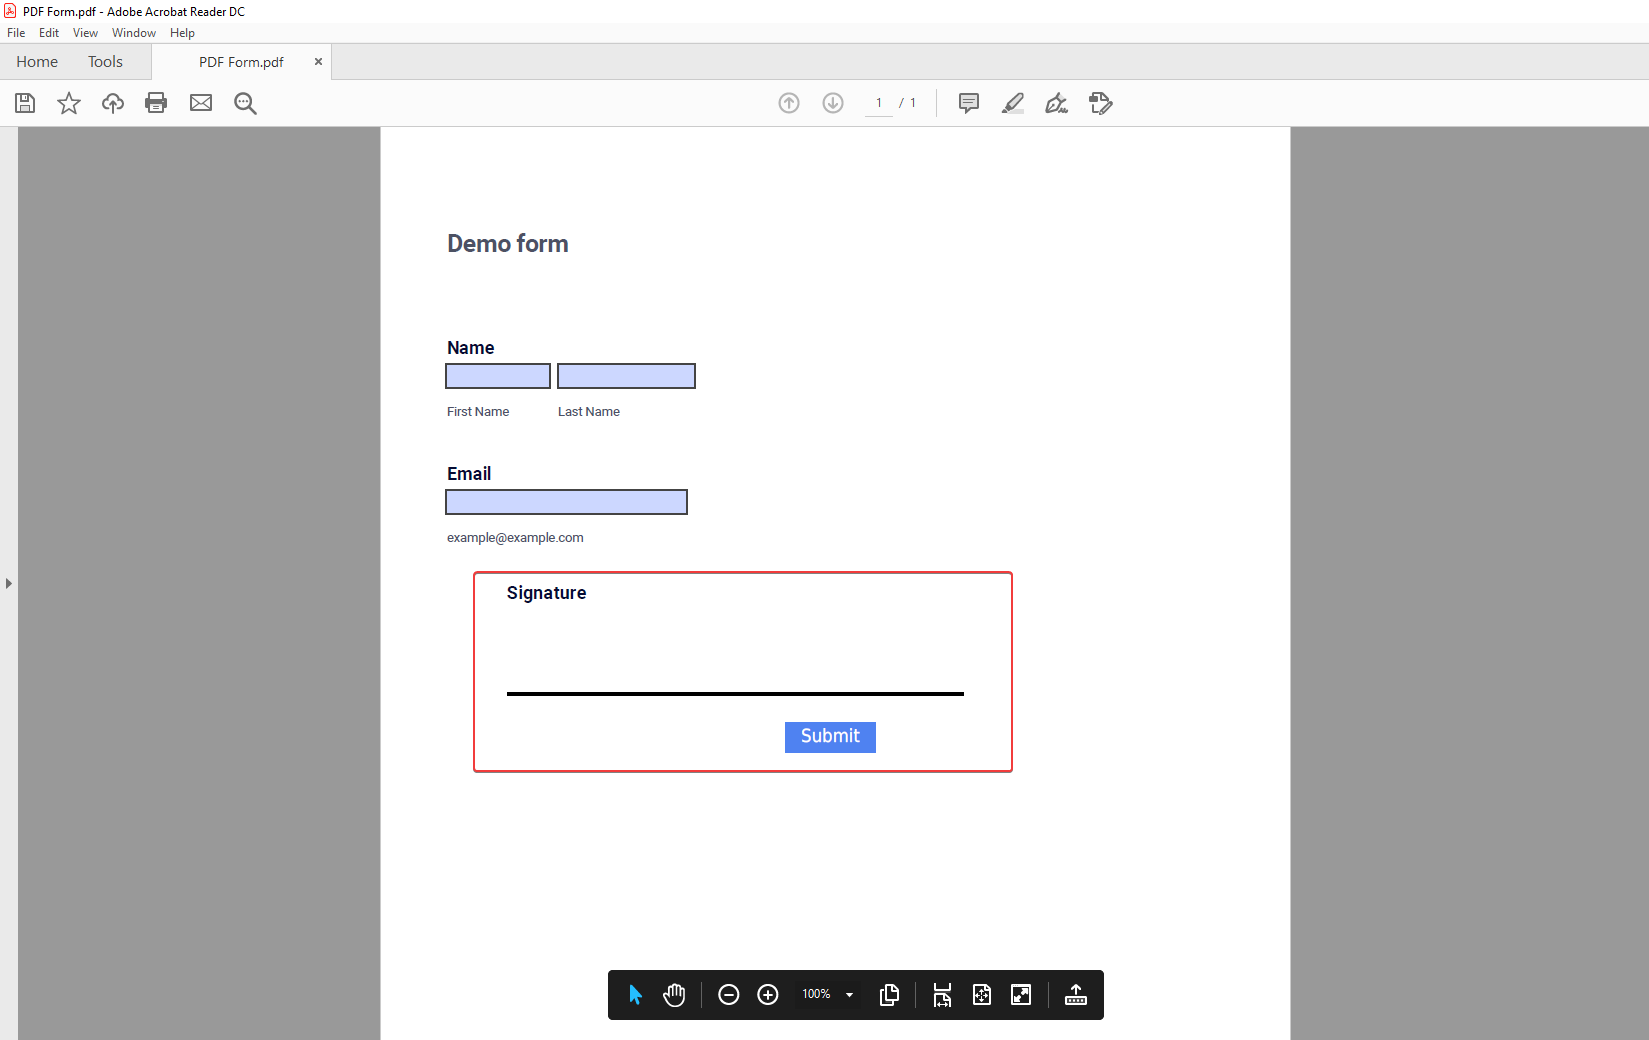Zoom out using the minus icon
This screenshot has height=1040, width=1649.
coord(728,994)
